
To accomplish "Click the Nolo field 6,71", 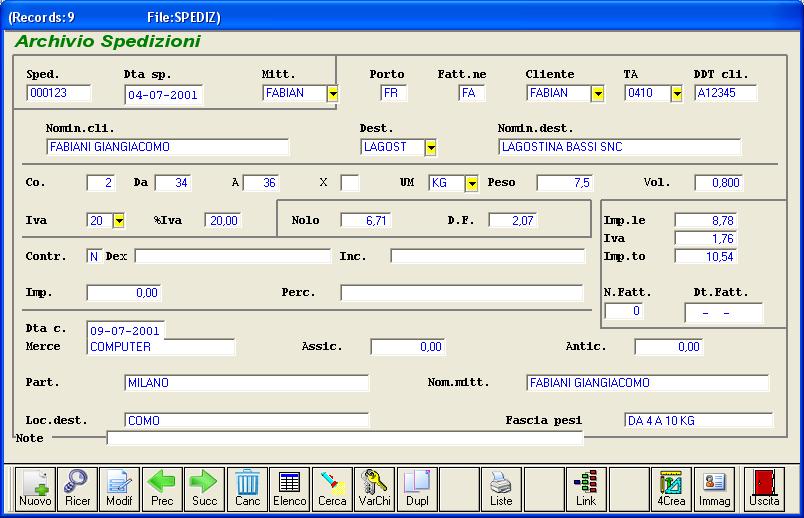I will point(366,221).
